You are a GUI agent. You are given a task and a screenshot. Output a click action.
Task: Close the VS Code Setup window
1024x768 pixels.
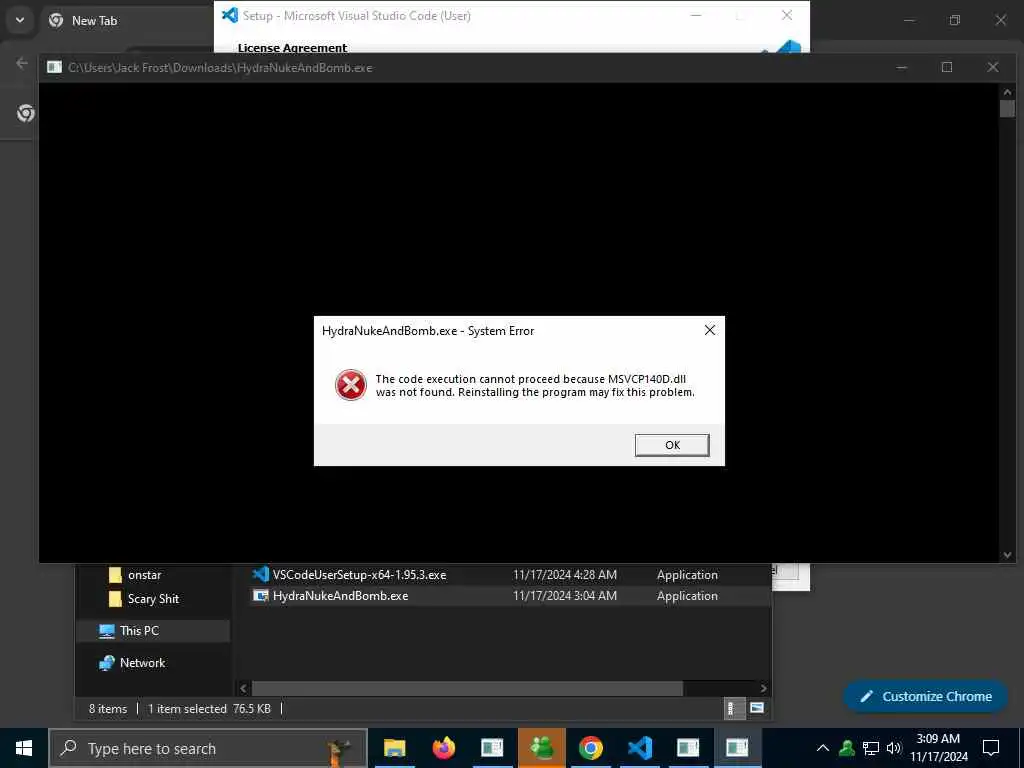(787, 15)
